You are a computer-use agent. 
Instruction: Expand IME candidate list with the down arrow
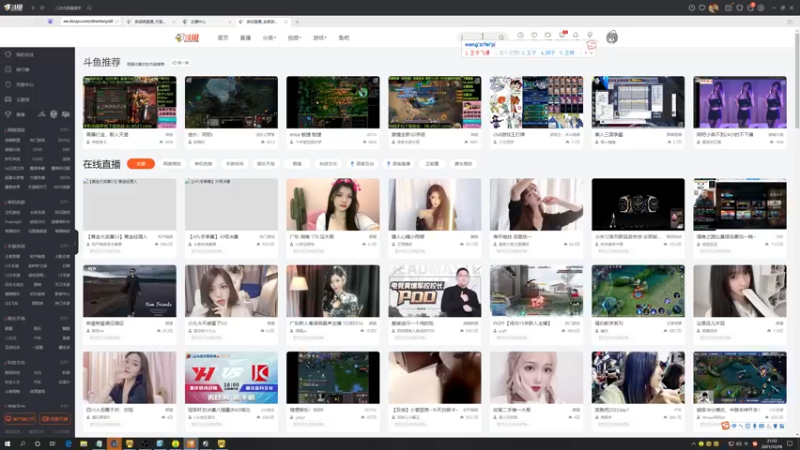591,53
